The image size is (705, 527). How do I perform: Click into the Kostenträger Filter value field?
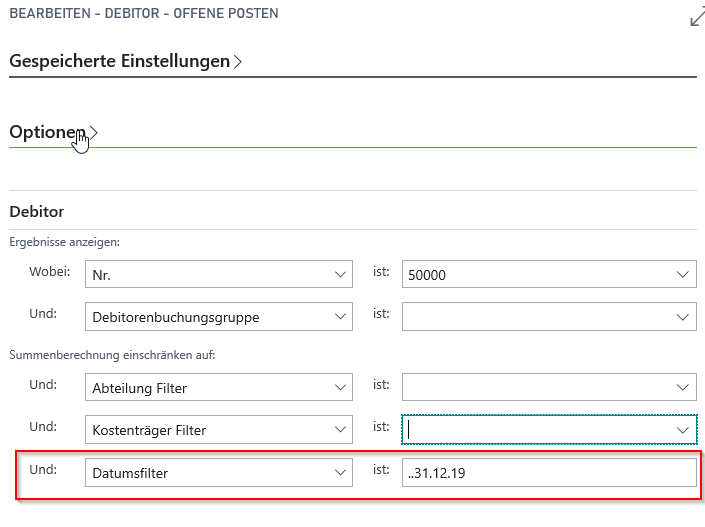pos(549,429)
